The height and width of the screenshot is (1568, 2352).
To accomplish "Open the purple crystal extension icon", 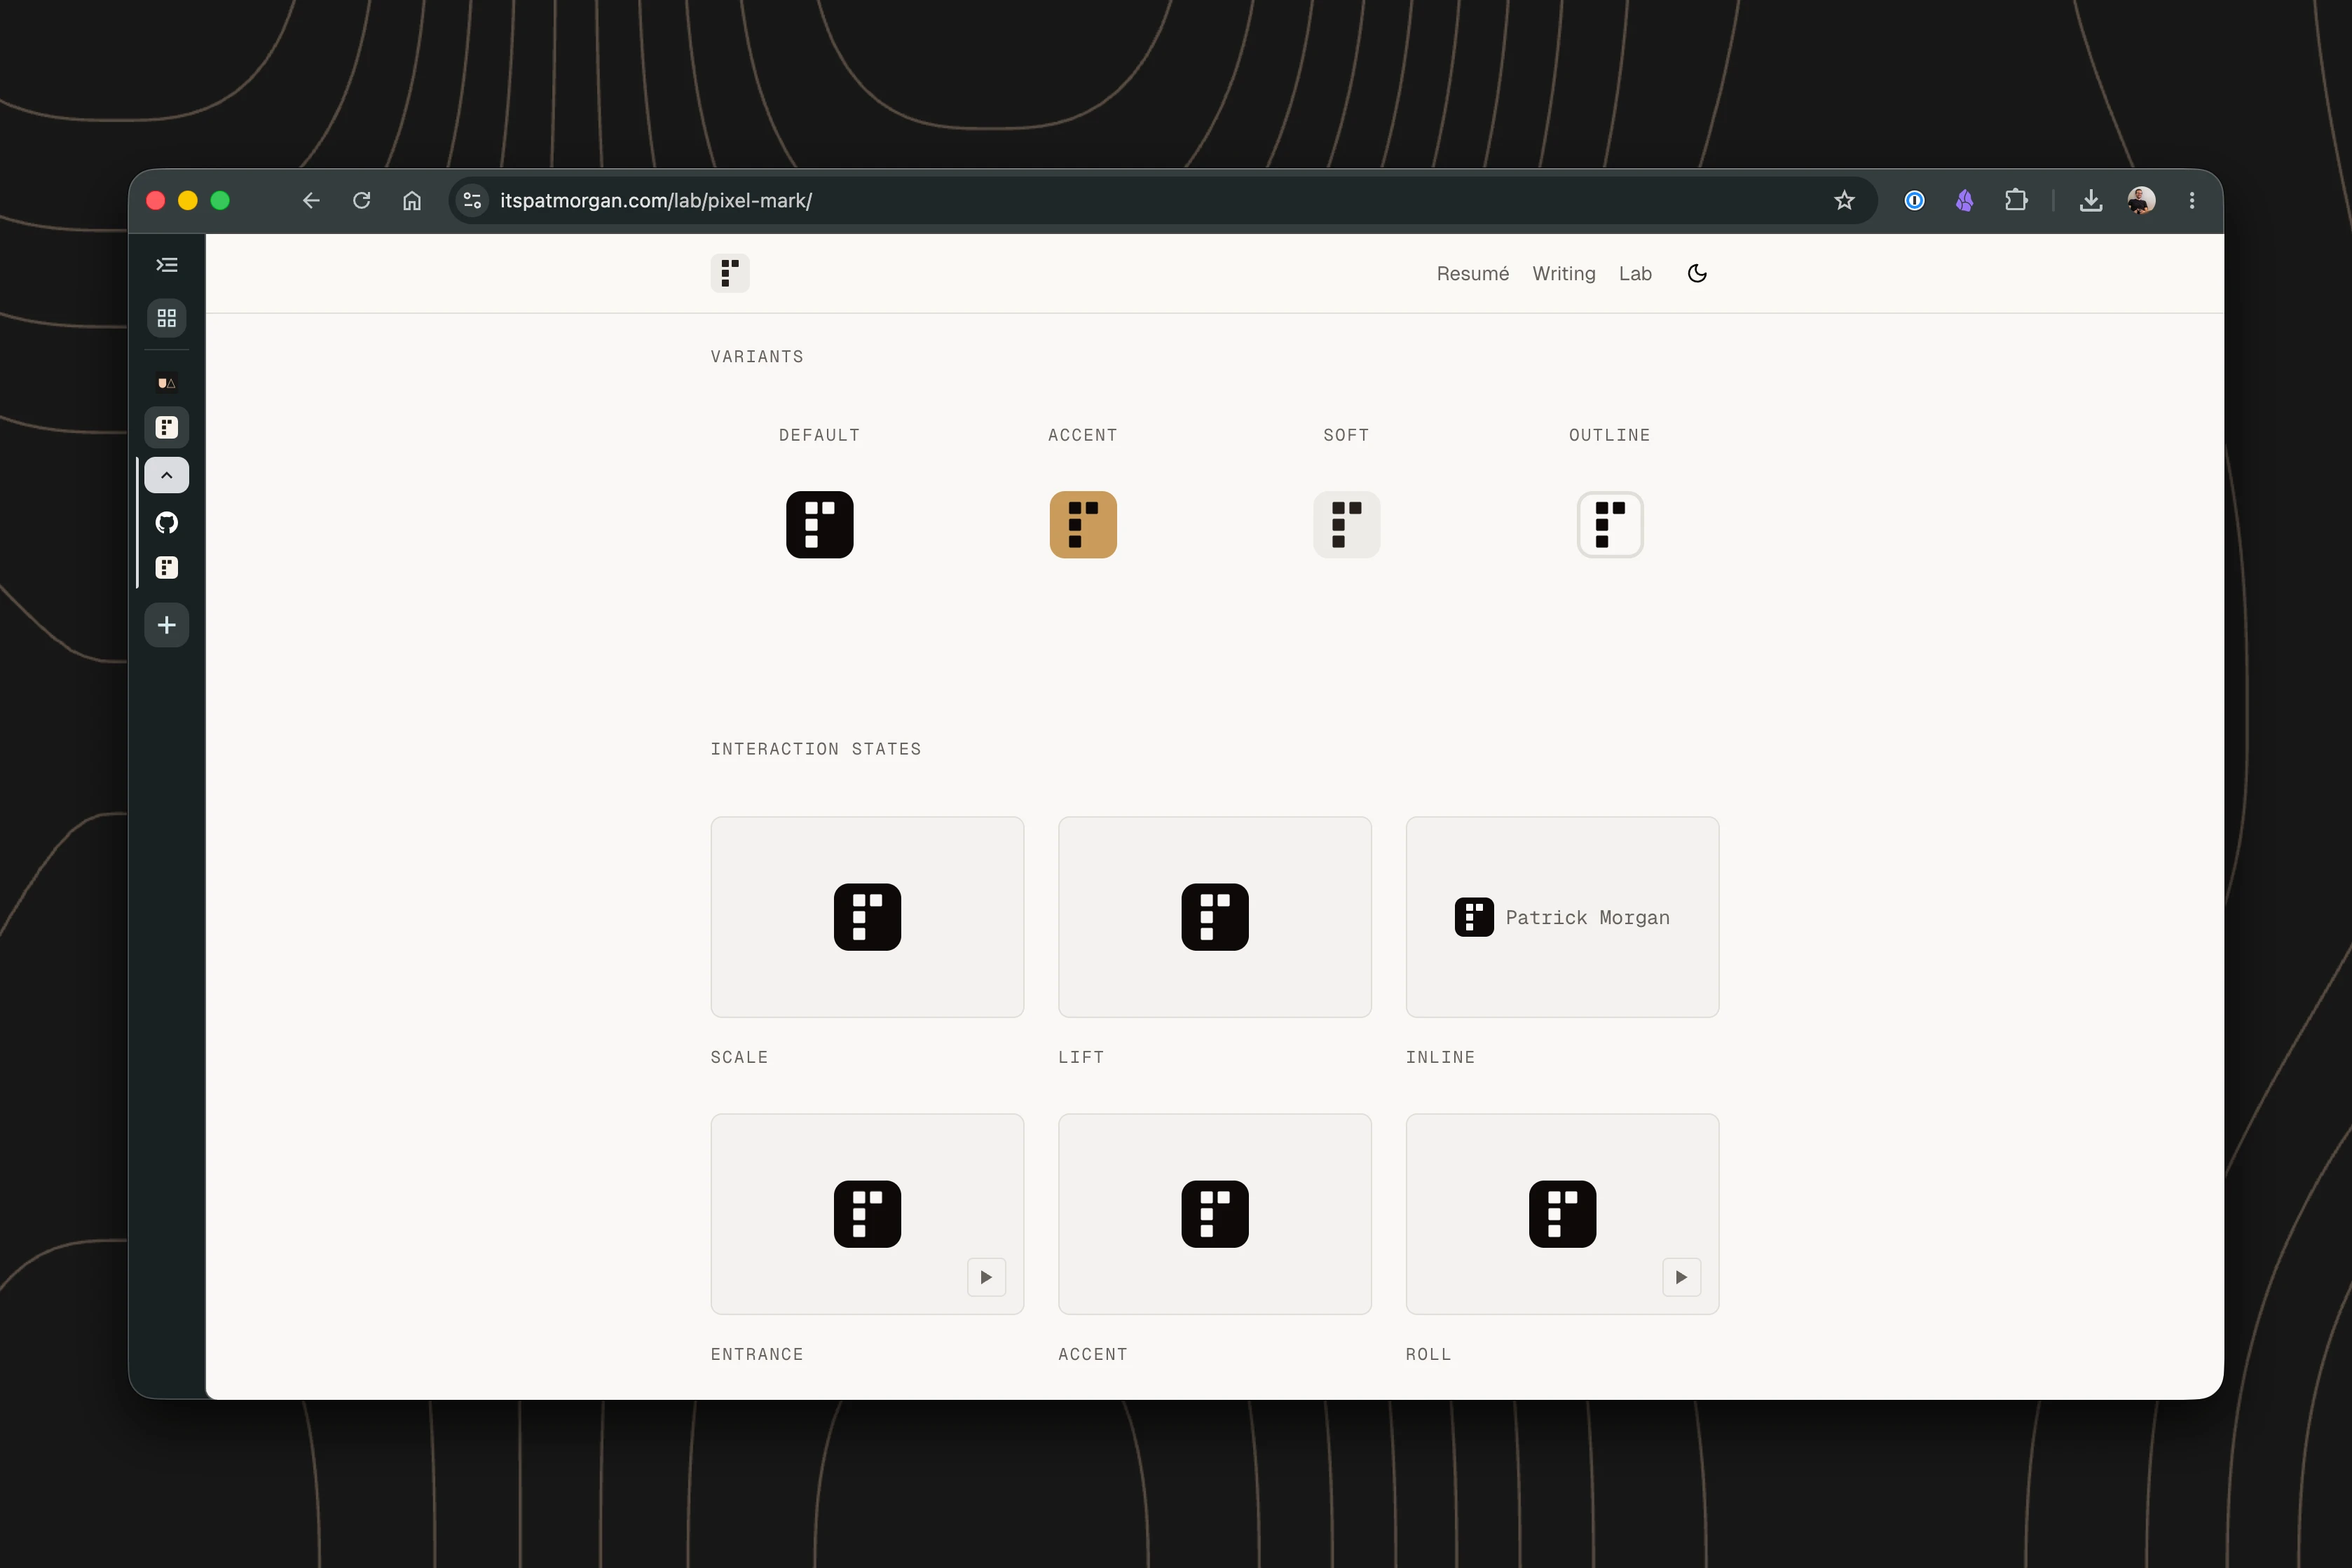I will [x=1965, y=200].
